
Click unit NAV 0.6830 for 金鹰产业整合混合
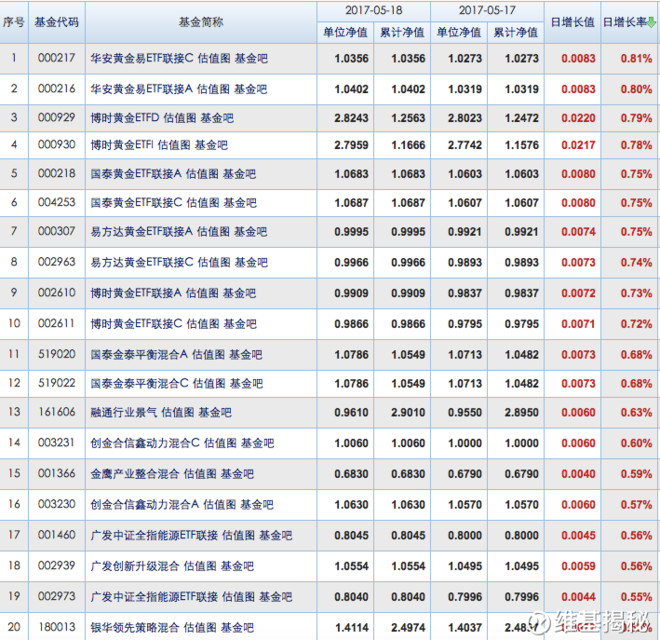(351, 473)
